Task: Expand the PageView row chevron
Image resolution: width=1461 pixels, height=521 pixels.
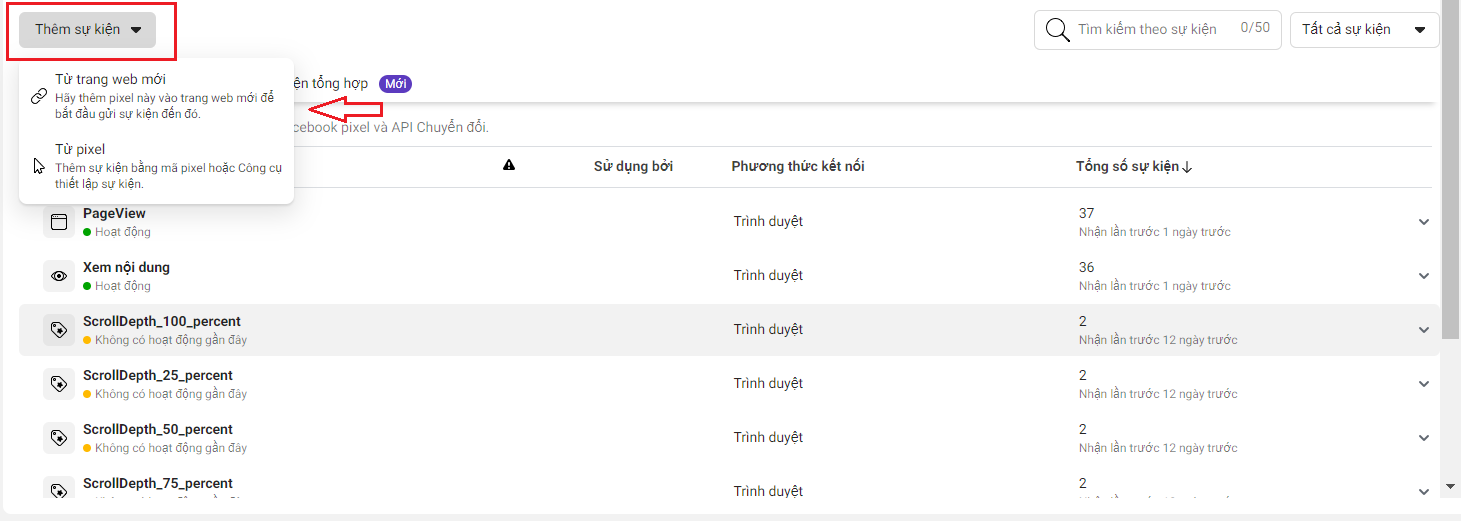Action: [x=1424, y=222]
